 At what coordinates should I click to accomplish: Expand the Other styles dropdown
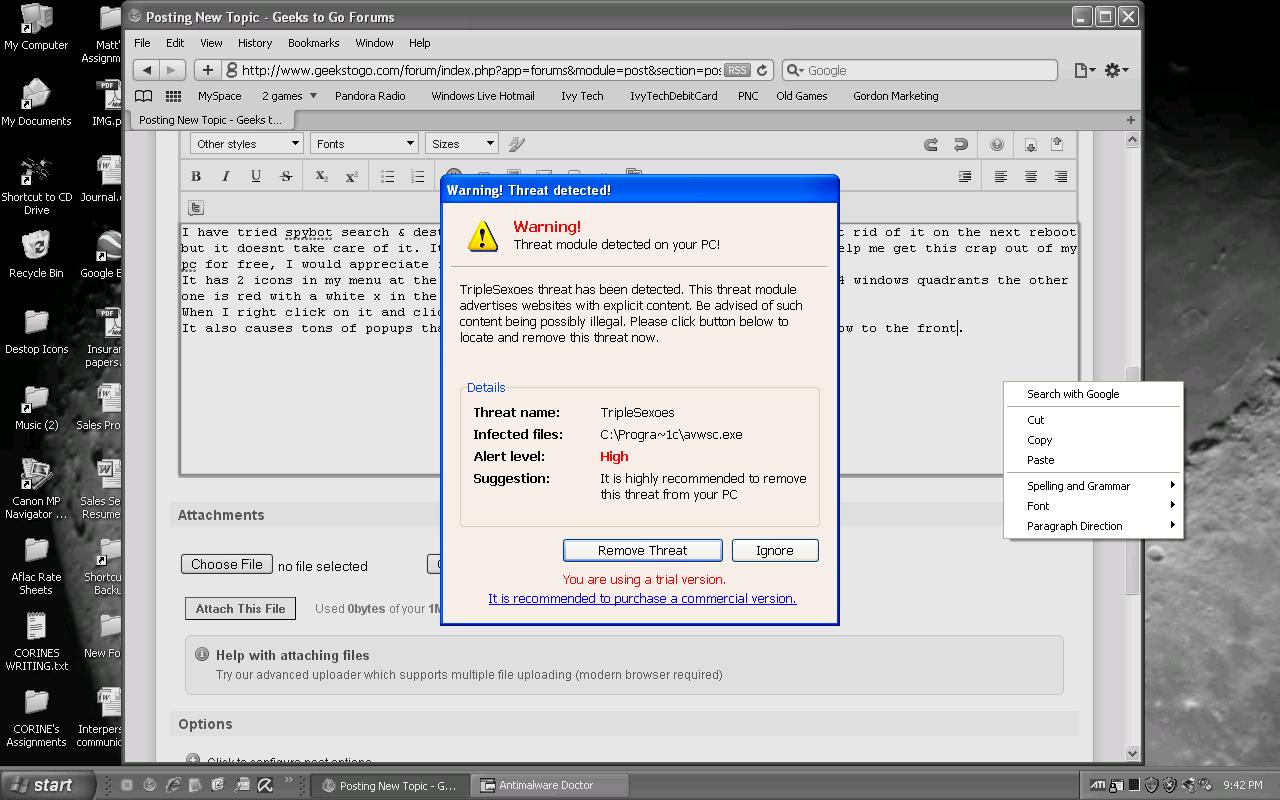coord(247,144)
